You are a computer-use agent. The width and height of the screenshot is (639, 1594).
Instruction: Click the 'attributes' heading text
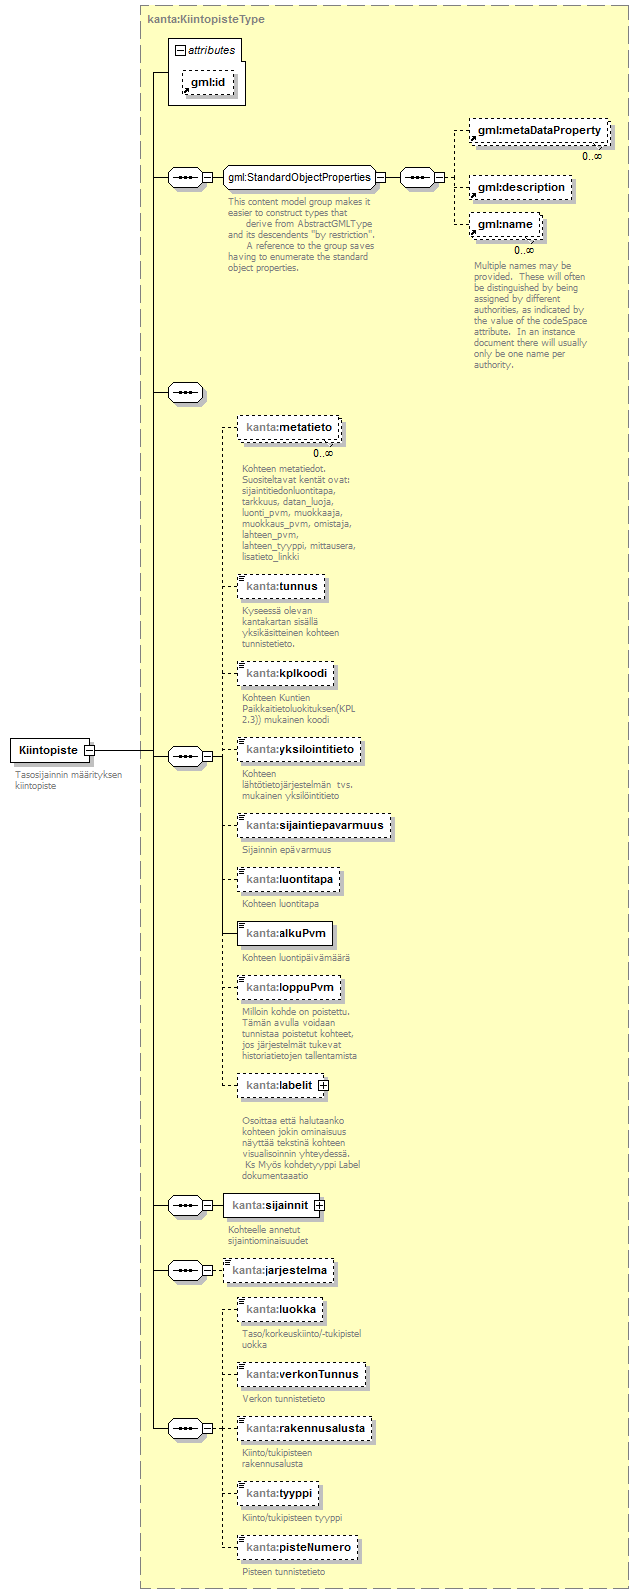[212, 50]
